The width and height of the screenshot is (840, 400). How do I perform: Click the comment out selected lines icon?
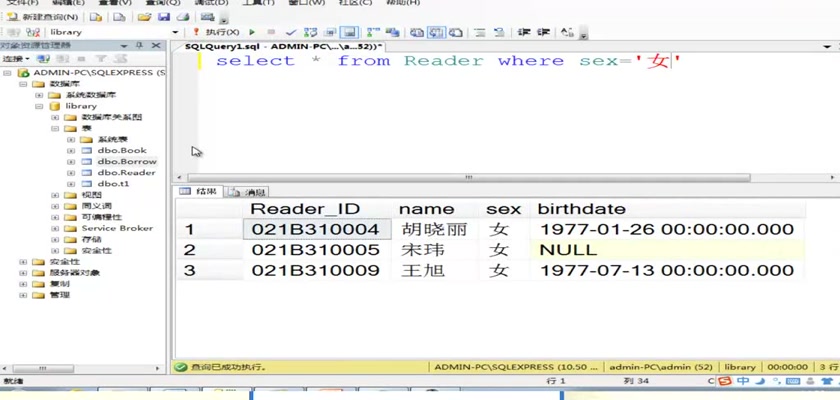(480, 32)
